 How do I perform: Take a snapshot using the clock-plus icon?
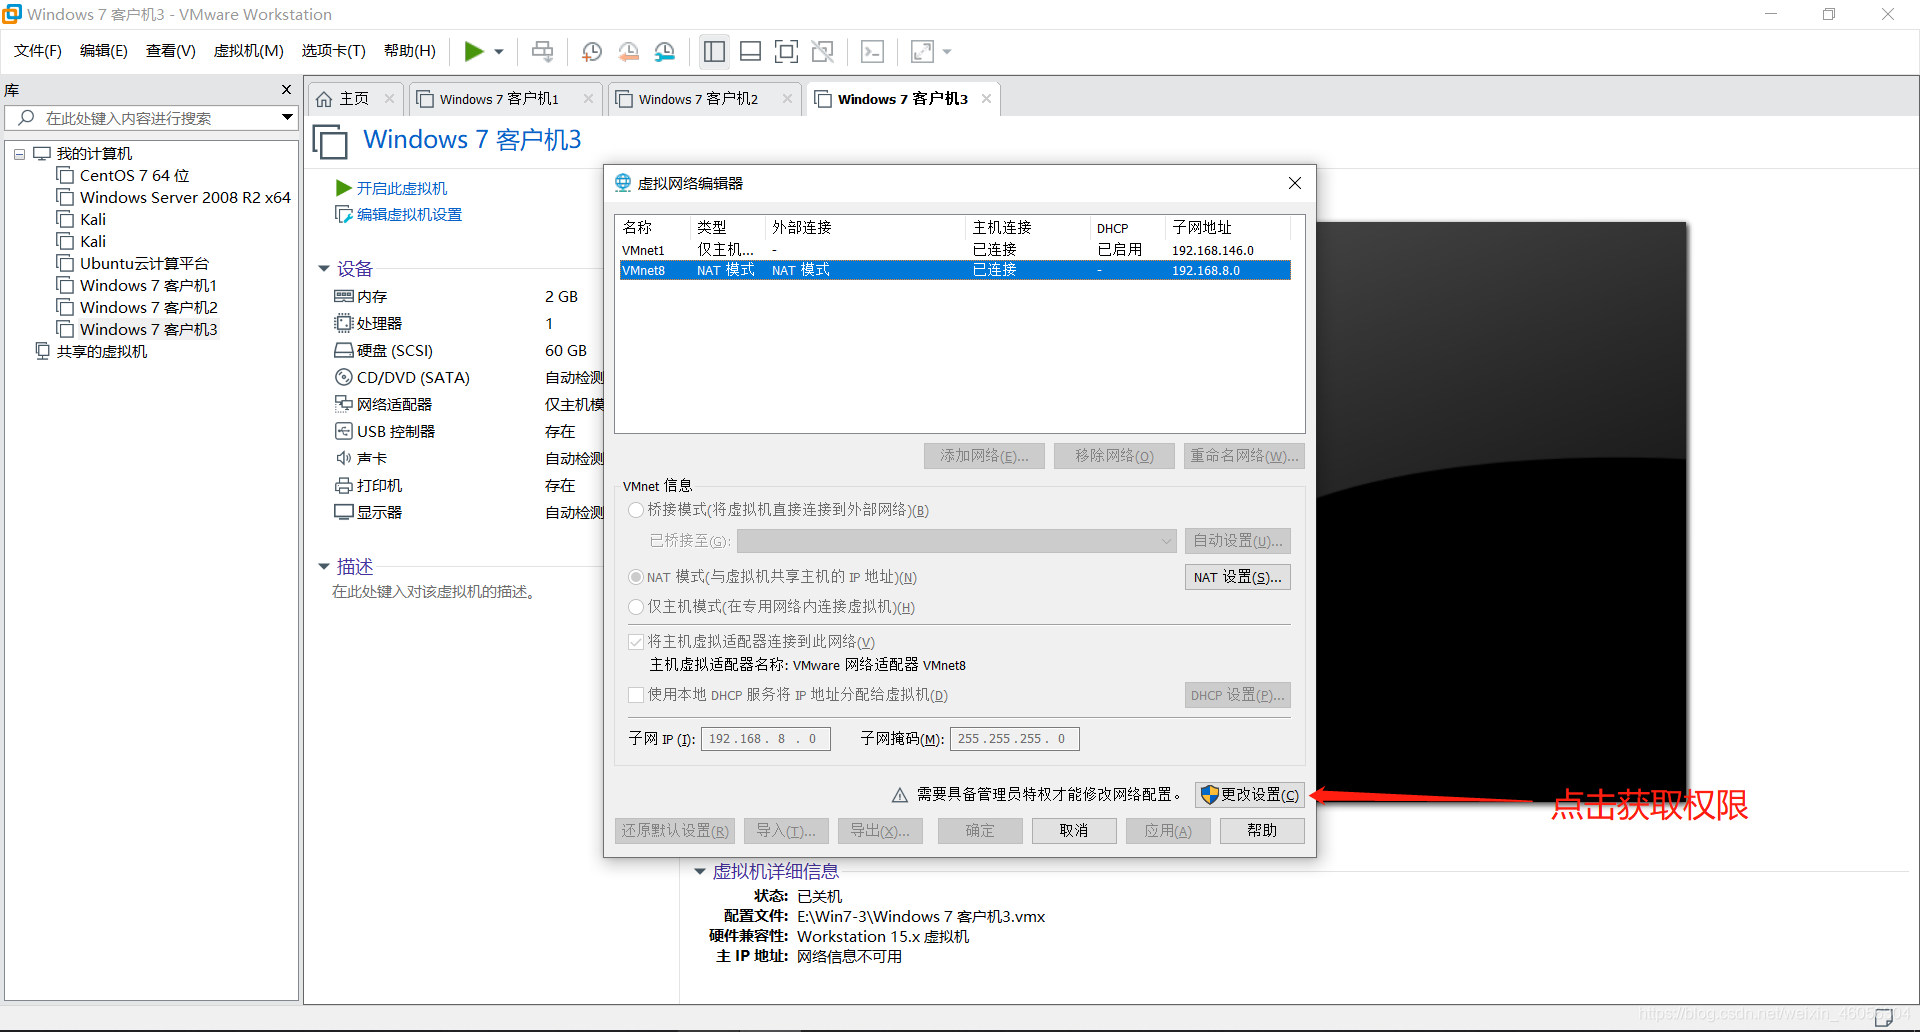coord(592,51)
